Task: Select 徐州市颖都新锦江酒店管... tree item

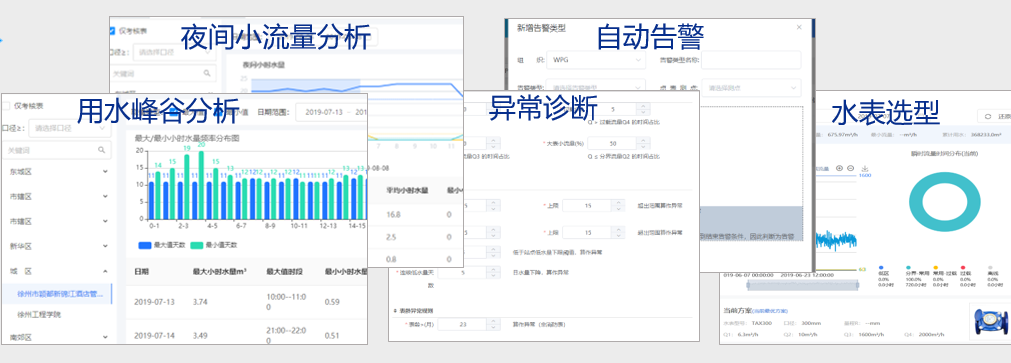Action: 60,294
